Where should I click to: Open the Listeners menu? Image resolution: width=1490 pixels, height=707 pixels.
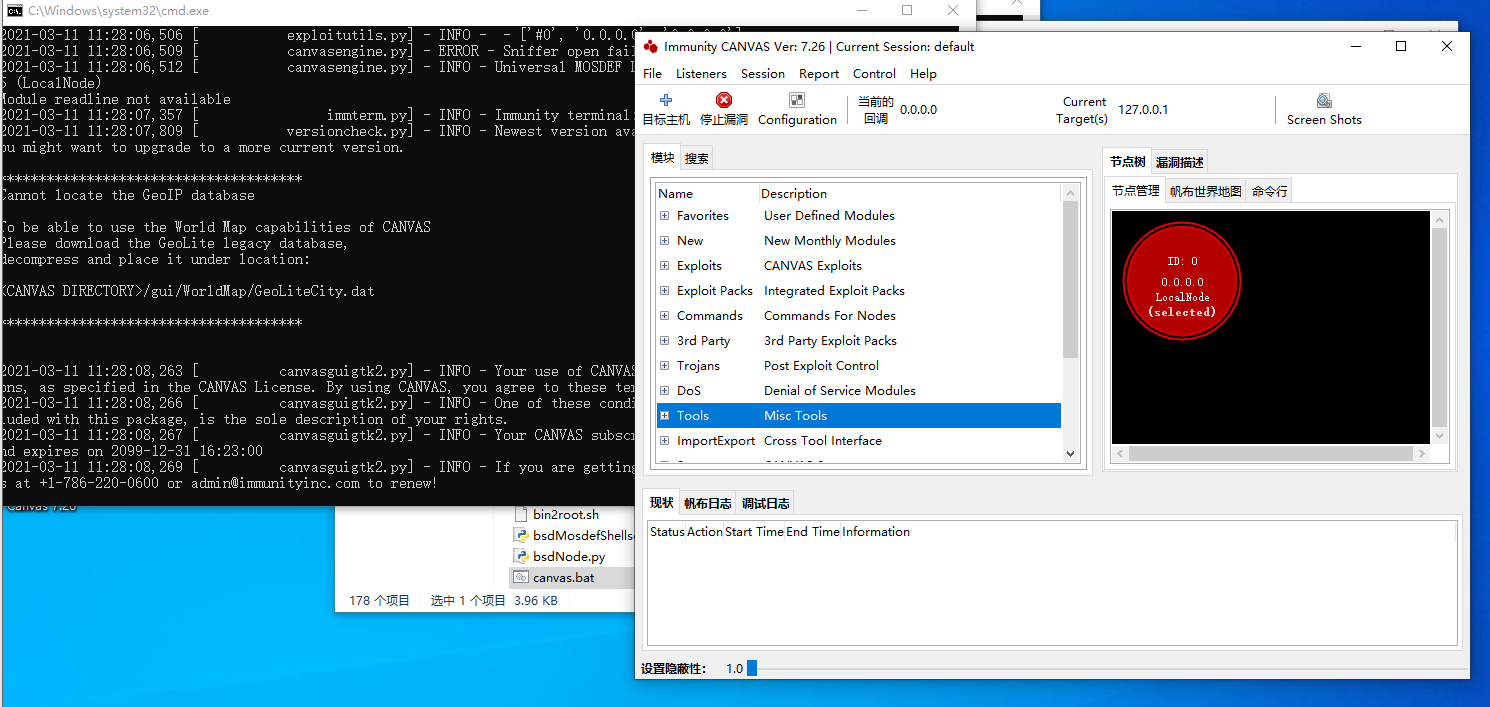pyautogui.click(x=701, y=73)
